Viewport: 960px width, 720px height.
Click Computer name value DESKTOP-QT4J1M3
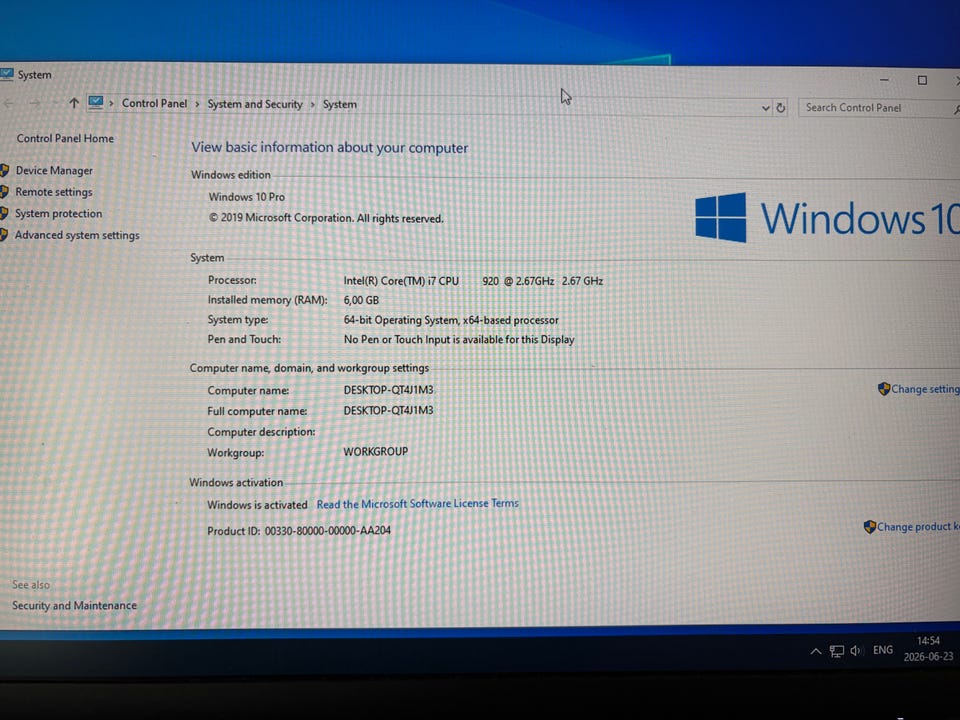tap(388, 390)
